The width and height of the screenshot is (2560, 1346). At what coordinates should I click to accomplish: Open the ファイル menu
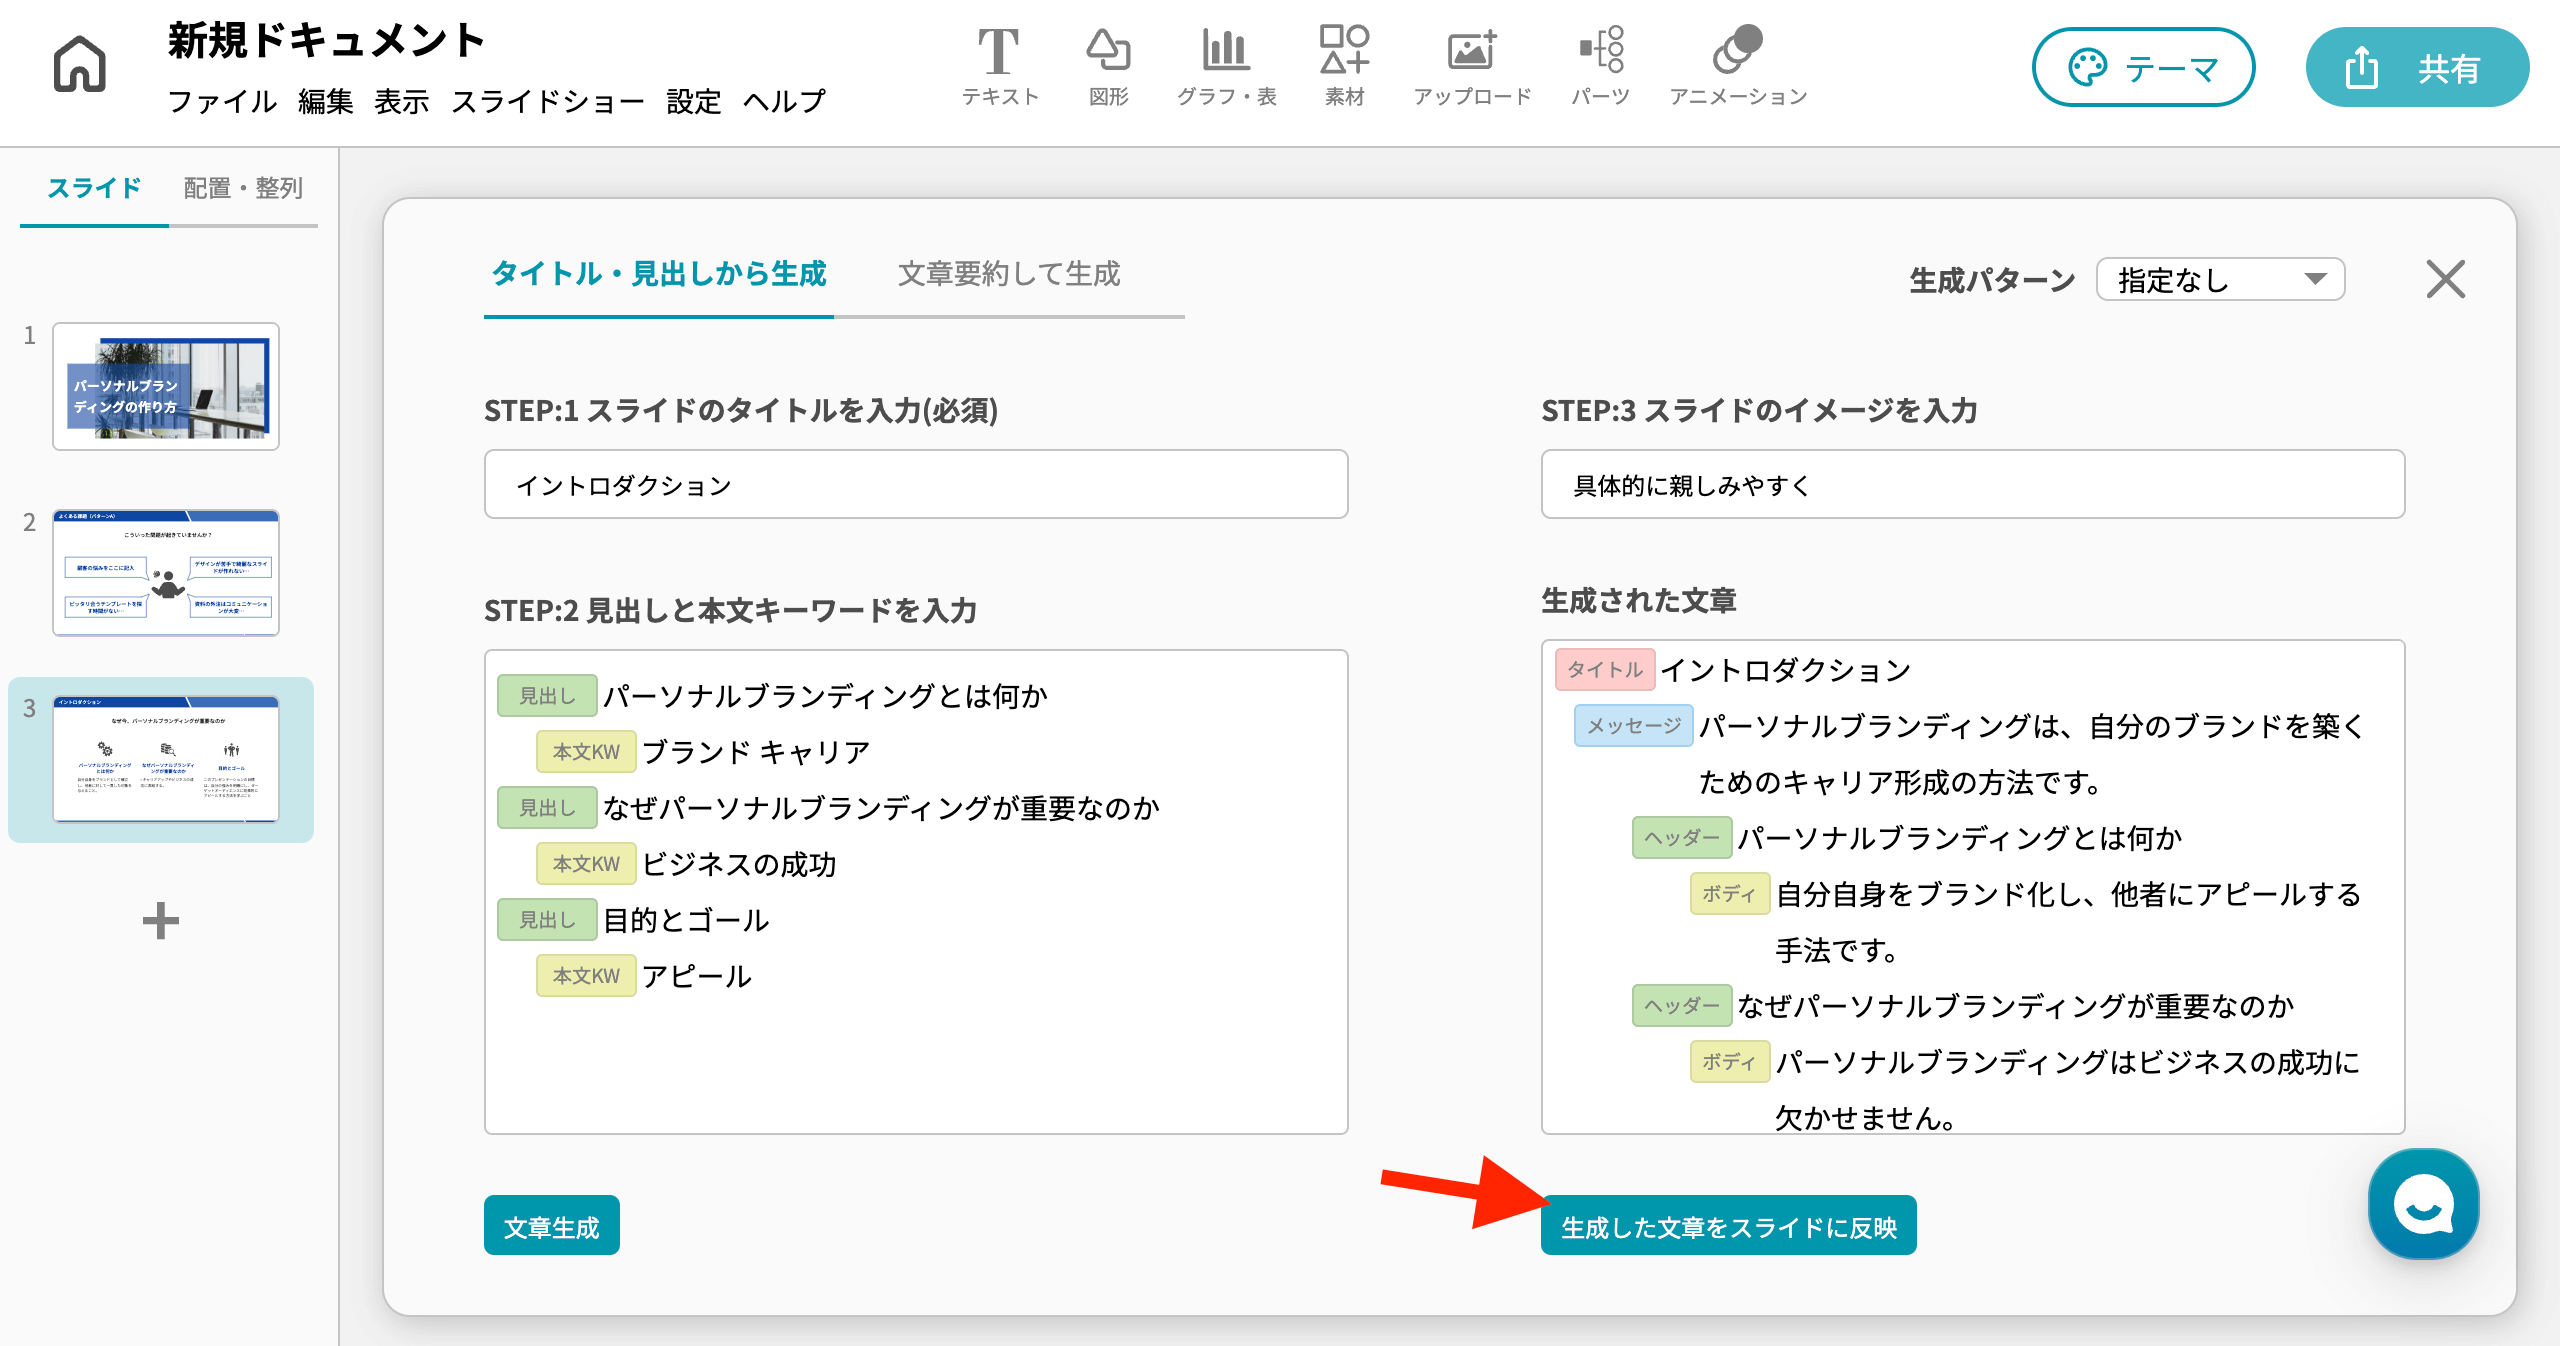[x=222, y=101]
